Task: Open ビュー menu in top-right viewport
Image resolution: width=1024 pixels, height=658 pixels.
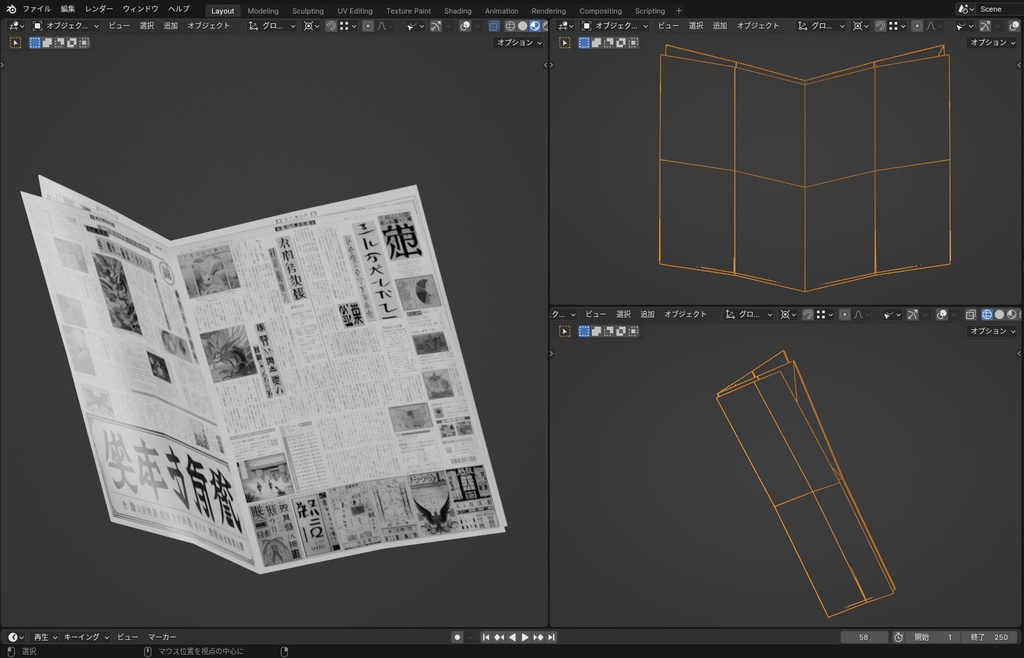Action: 668,26
